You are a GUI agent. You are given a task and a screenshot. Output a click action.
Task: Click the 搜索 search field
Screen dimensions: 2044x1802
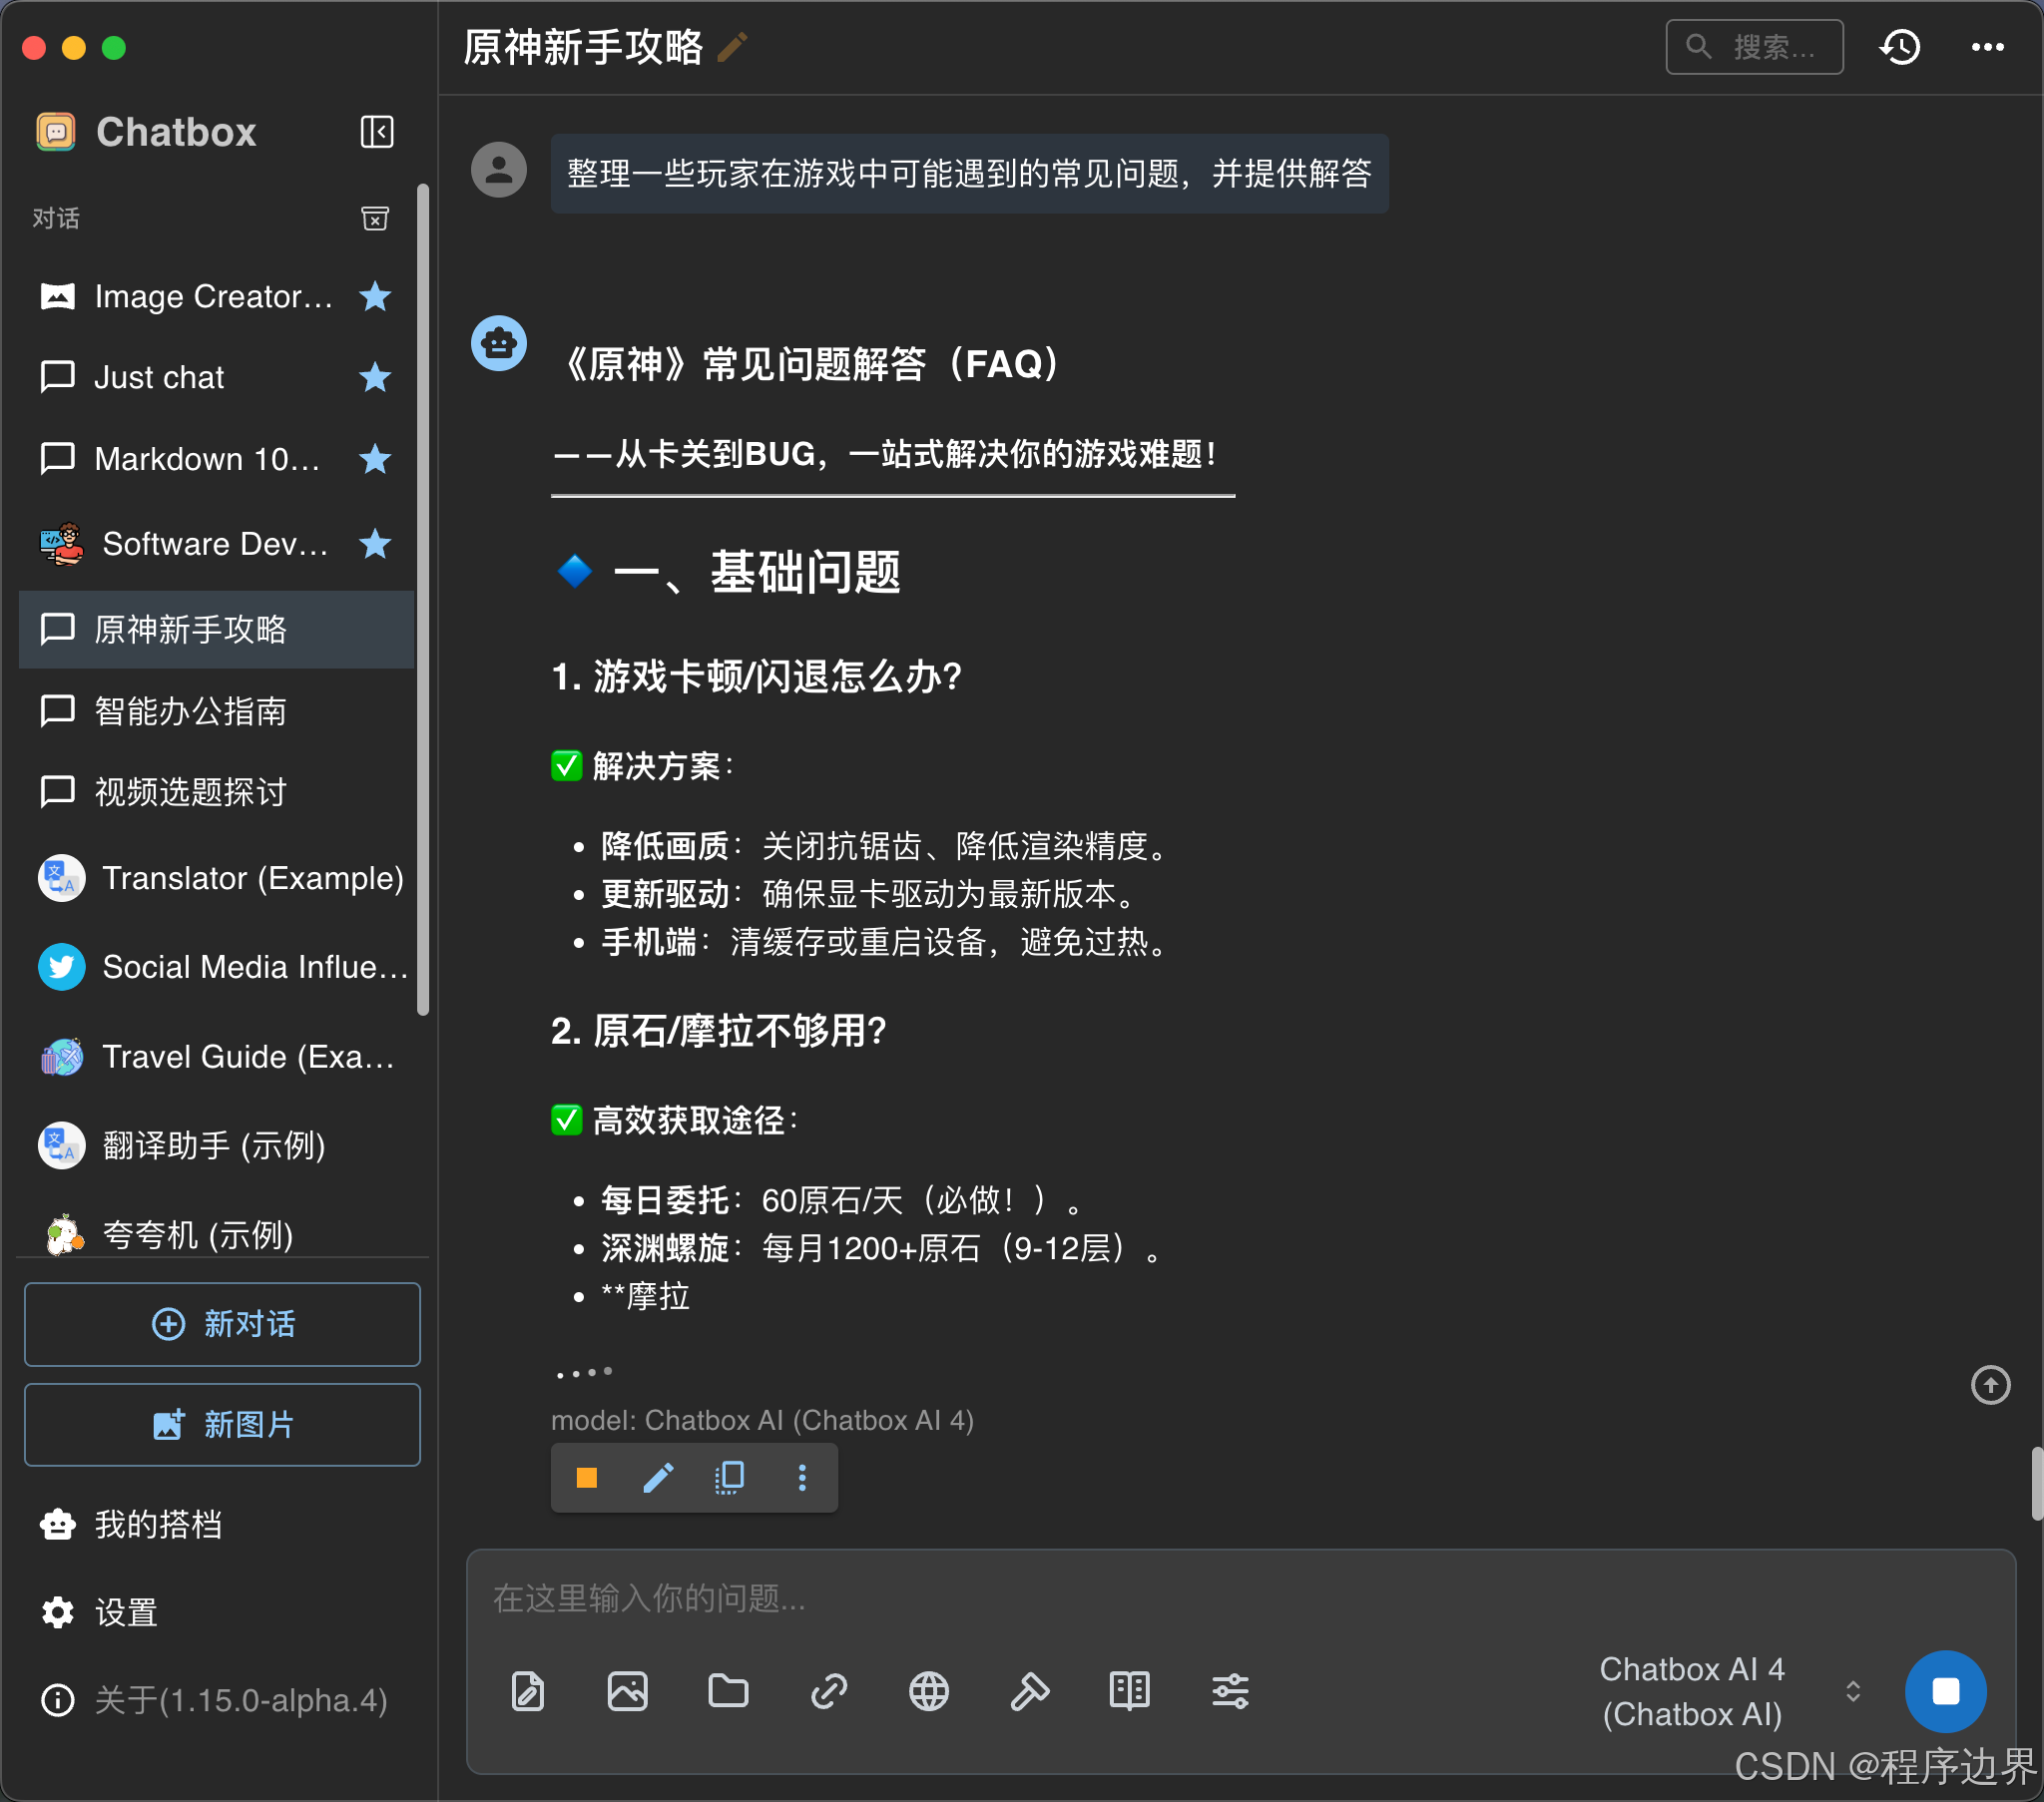[1754, 47]
